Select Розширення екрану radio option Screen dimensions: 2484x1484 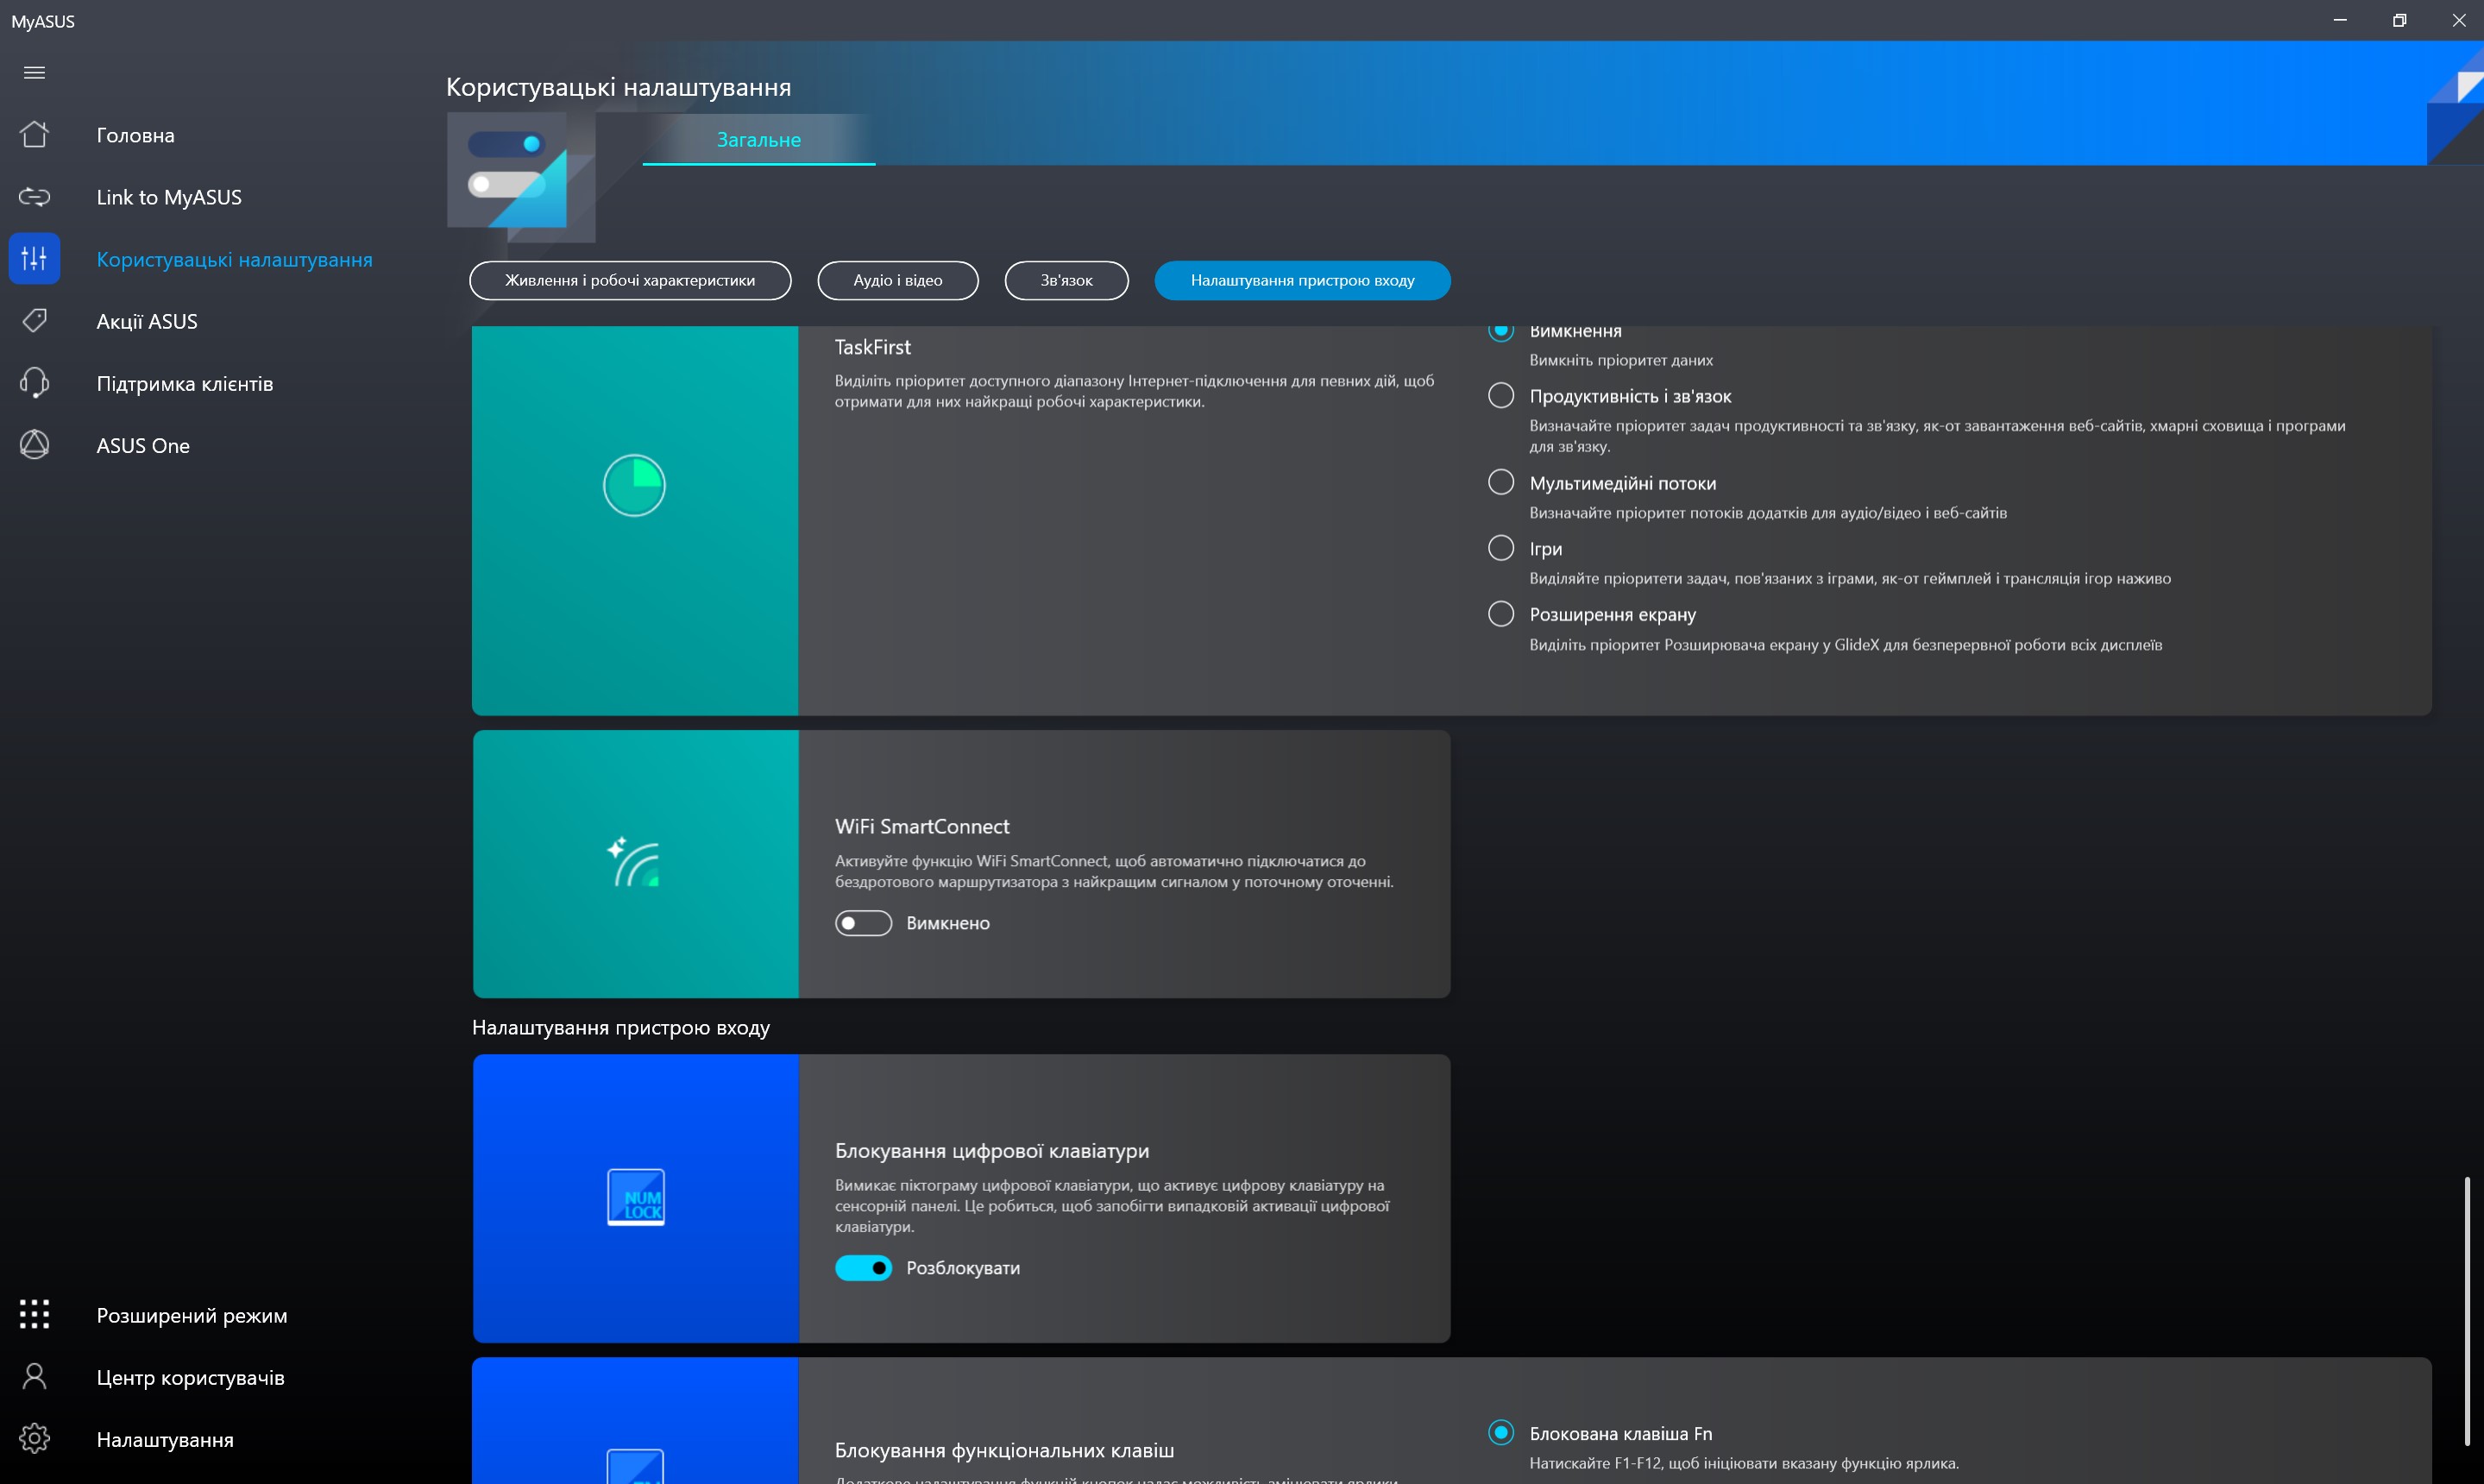(x=1501, y=613)
